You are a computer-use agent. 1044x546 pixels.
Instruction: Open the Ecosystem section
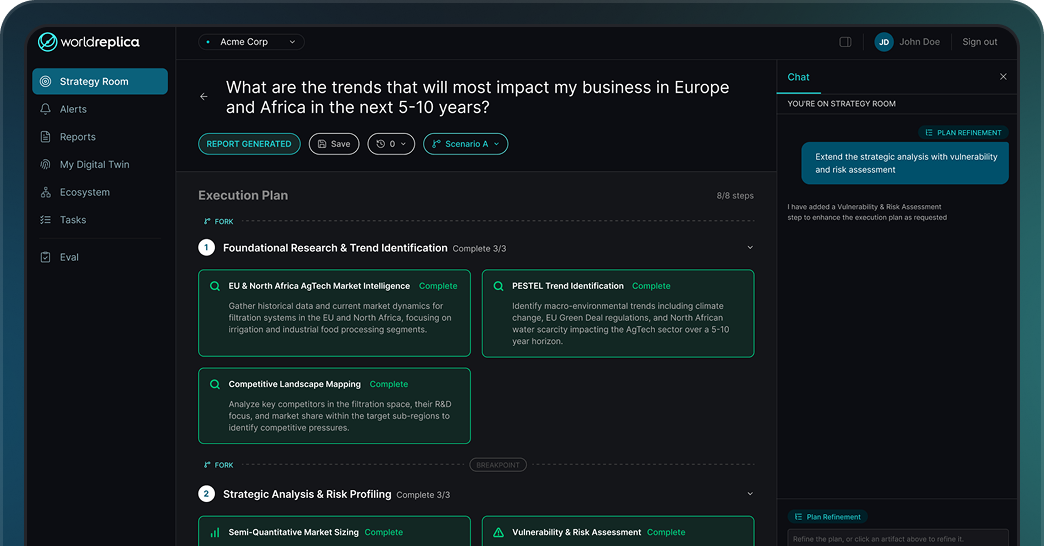(x=85, y=192)
